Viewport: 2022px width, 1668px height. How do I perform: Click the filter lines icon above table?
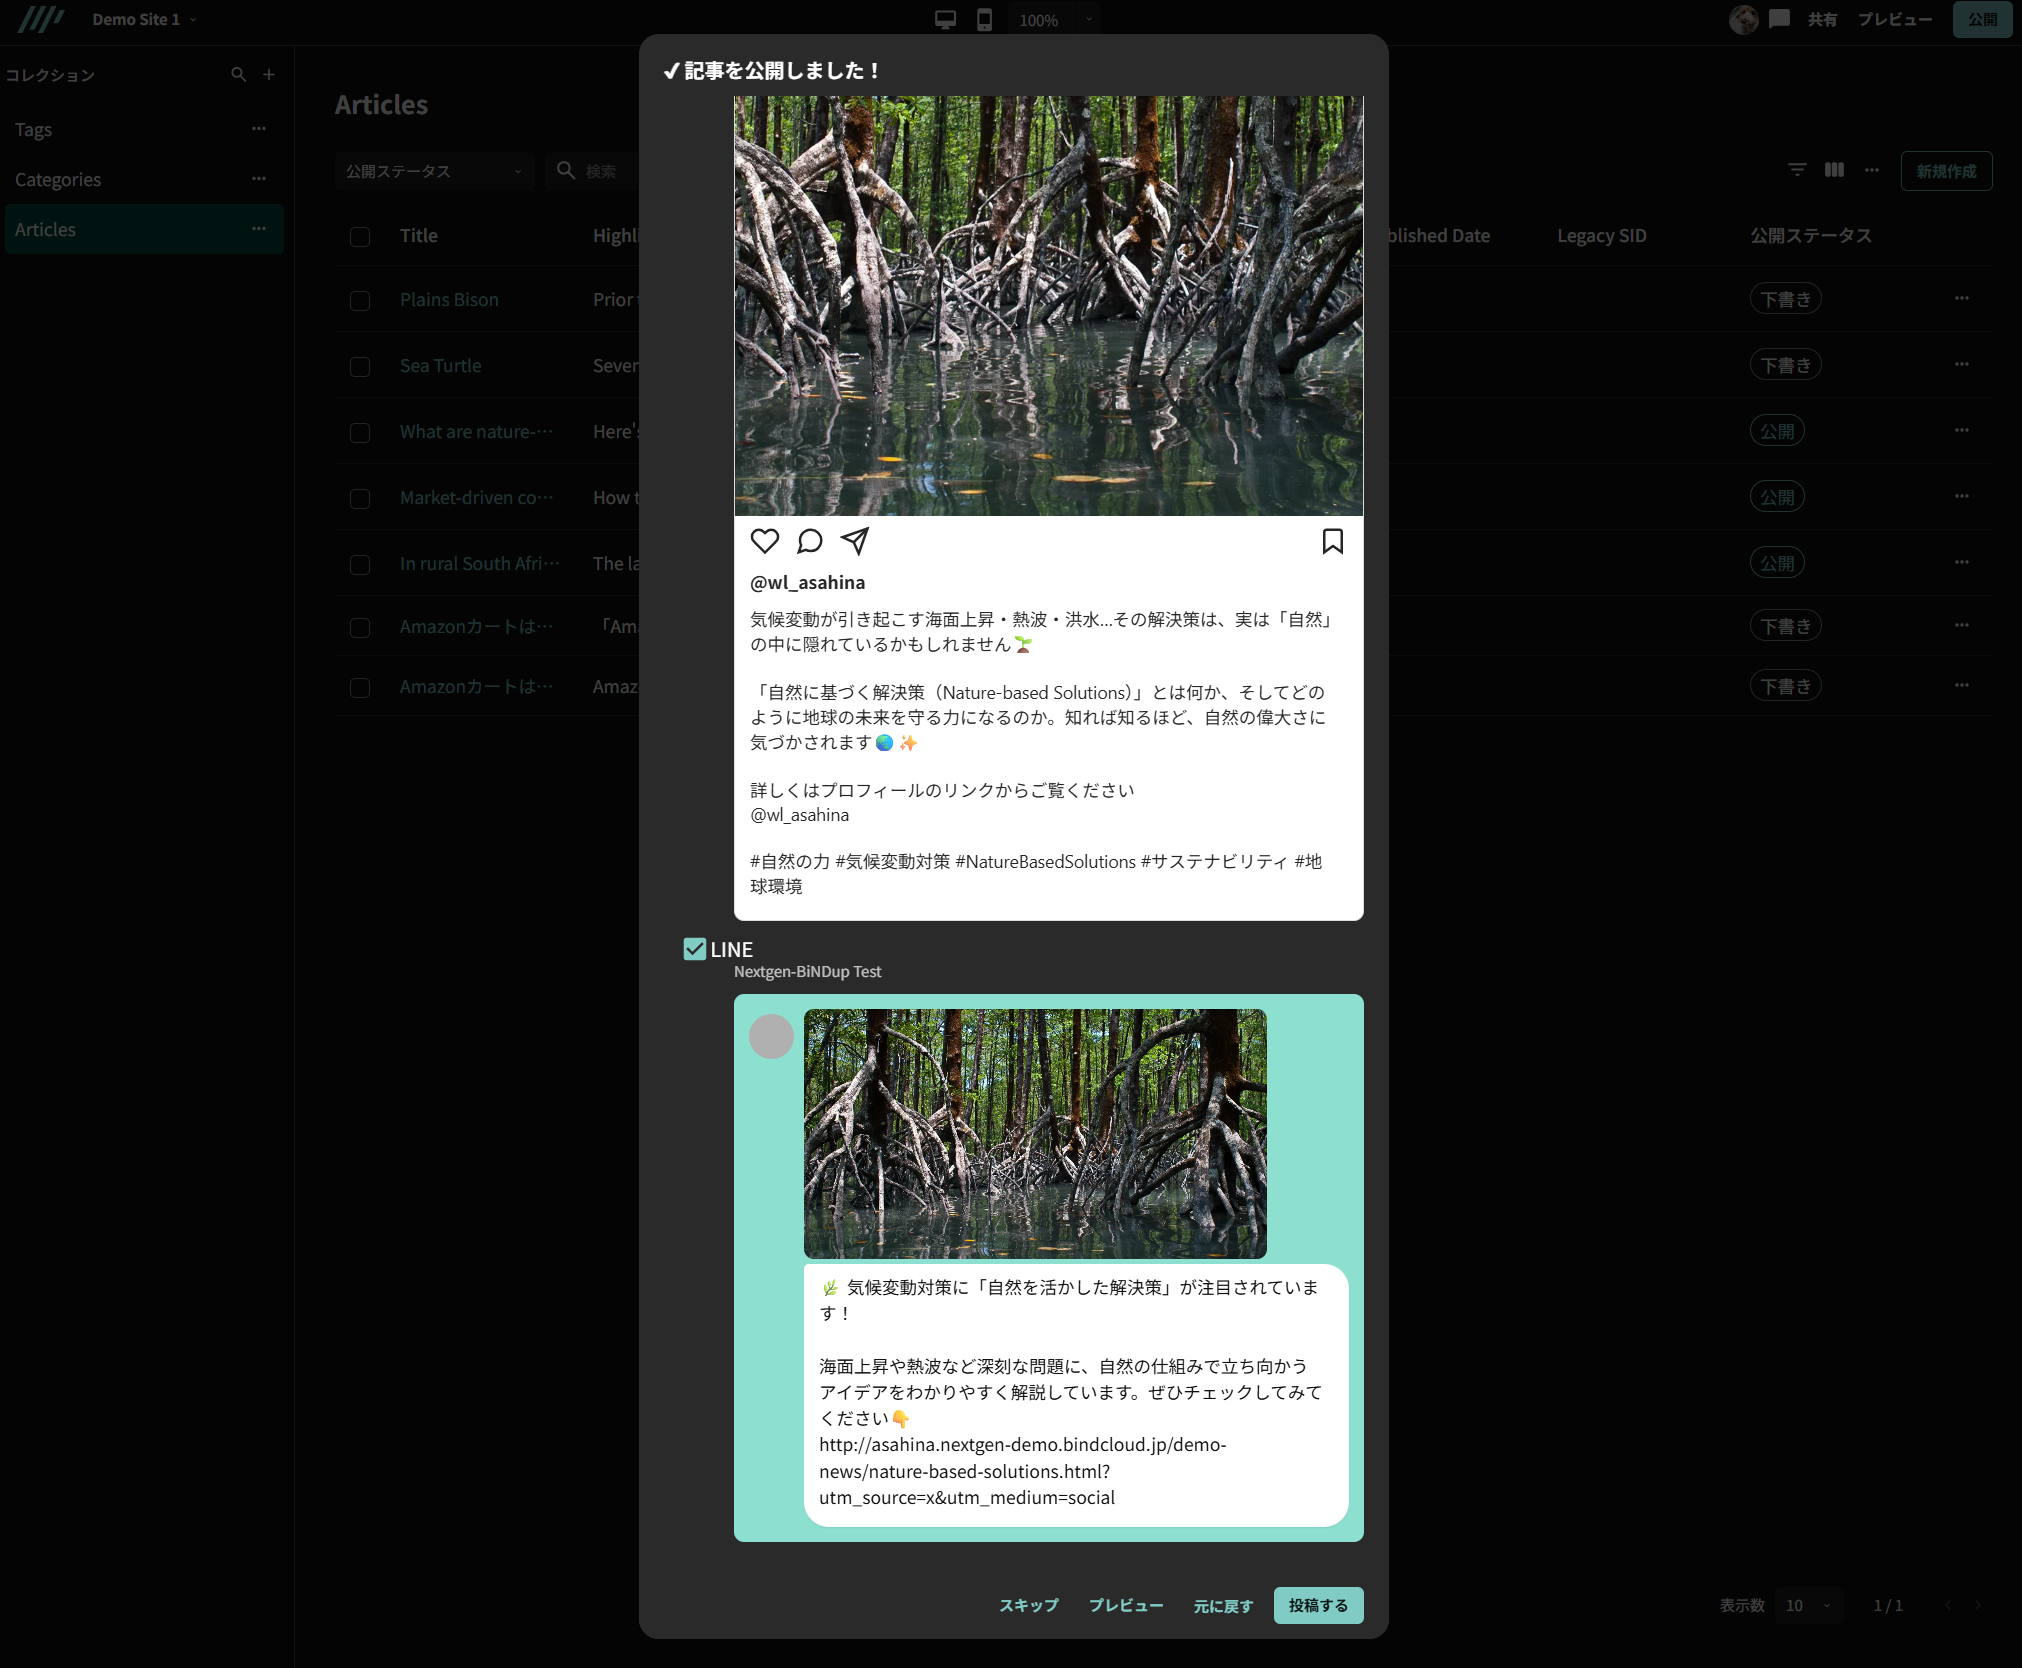click(1798, 170)
